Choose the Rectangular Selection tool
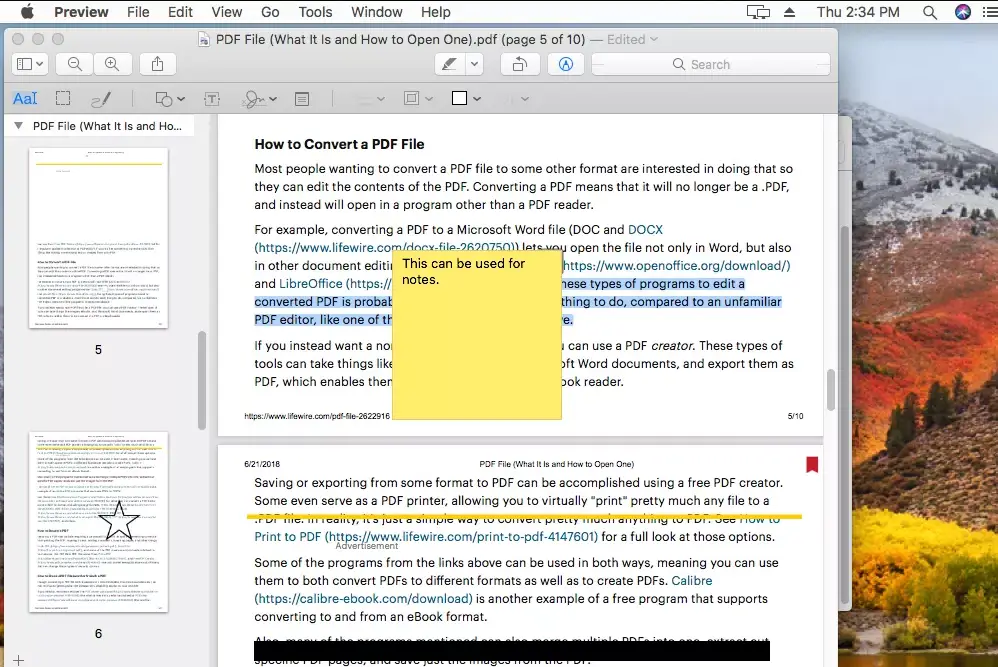Image resolution: width=998 pixels, height=667 pixels. [63, 99]
